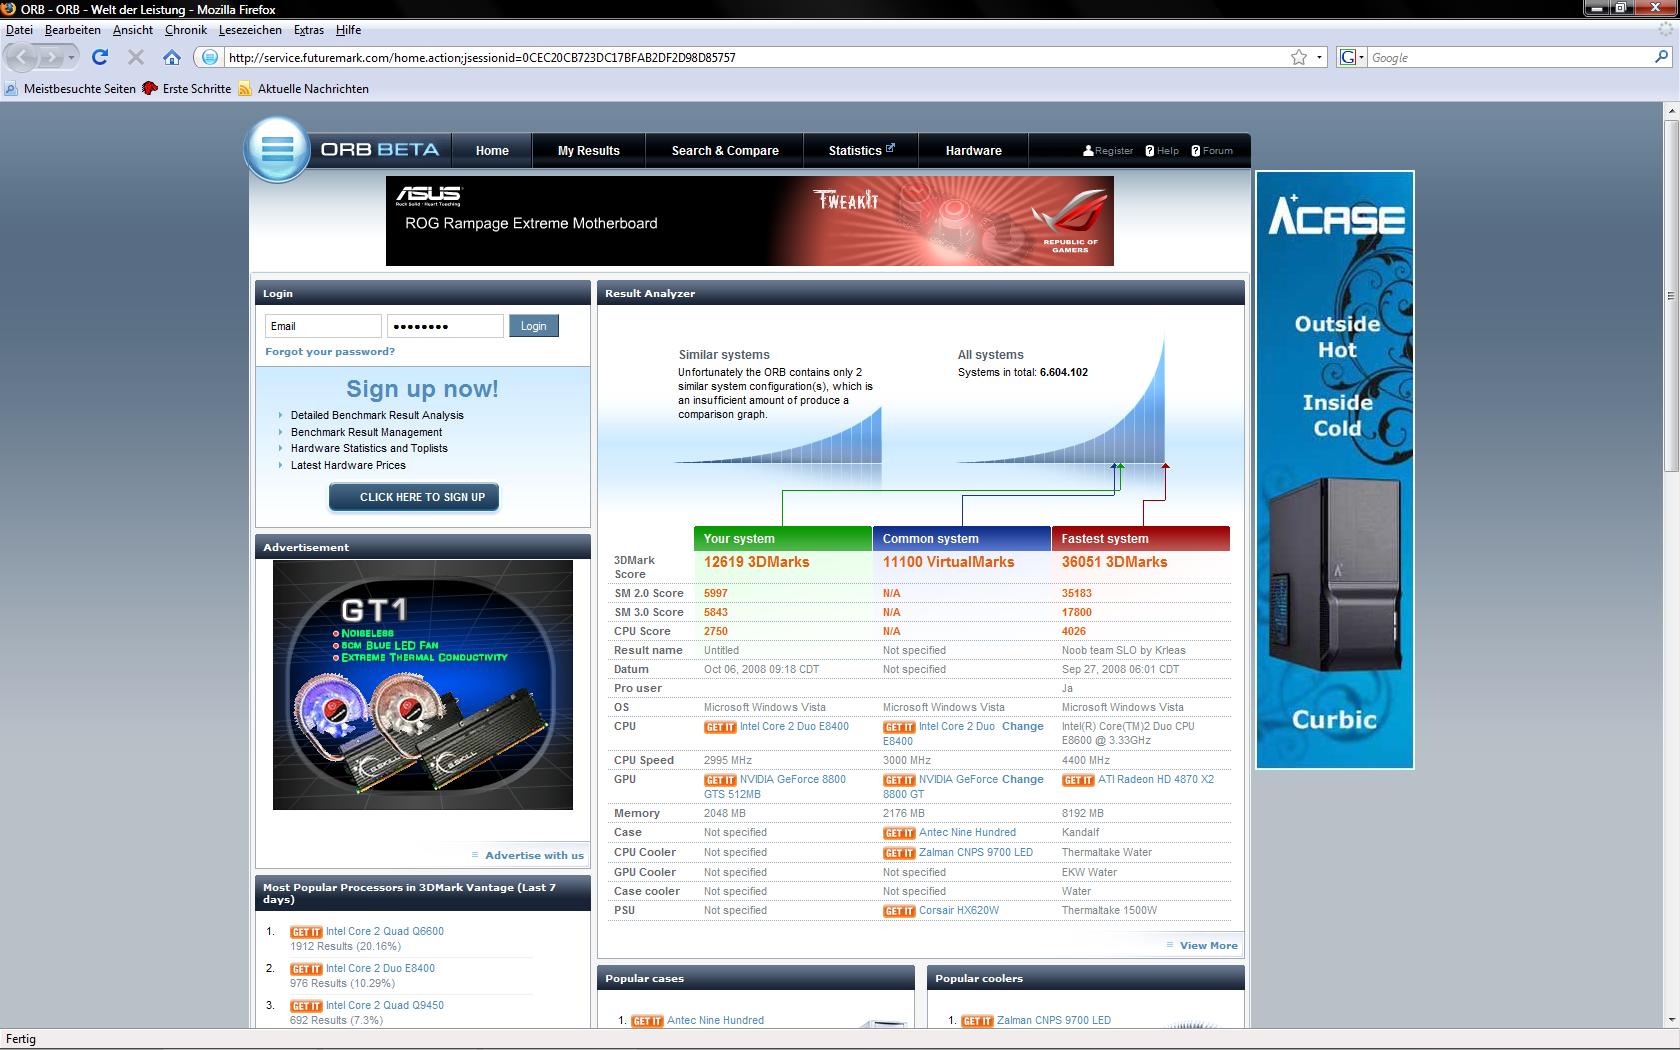Click the vertical page scrollbar thumb
The height and width of the screenshot is (1050, 1680).
(1670, 296)
